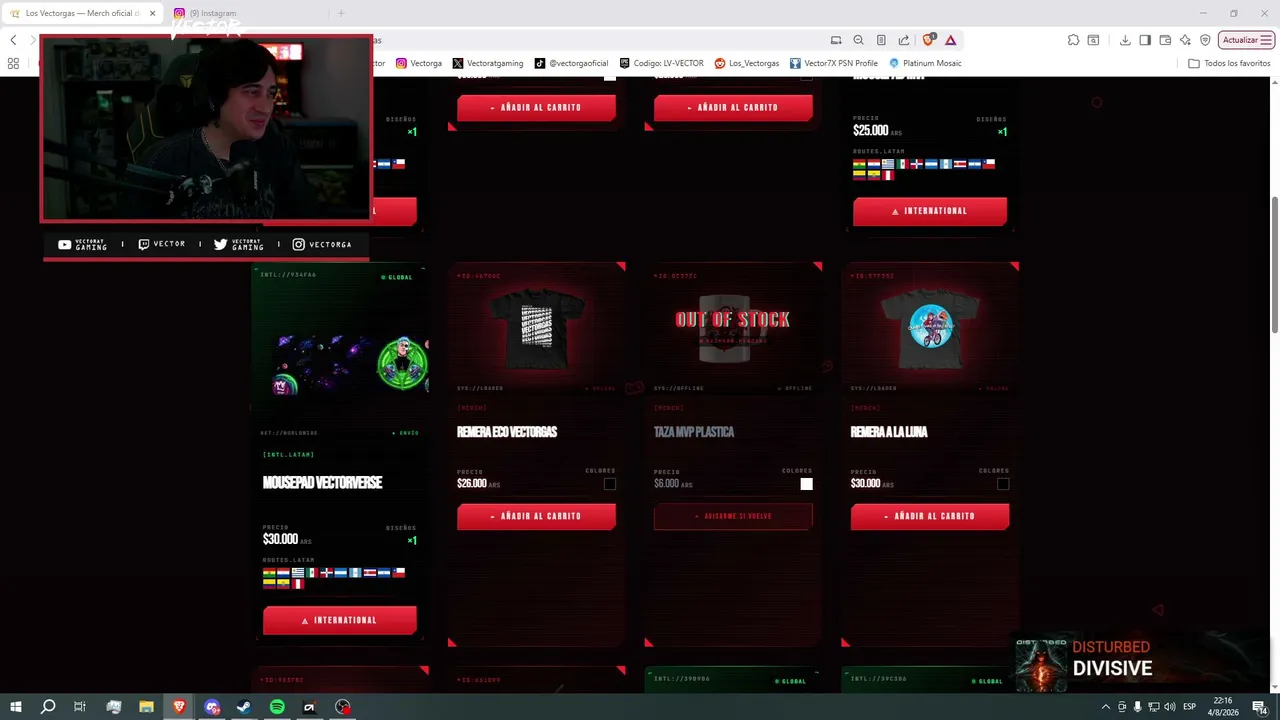
Task: Click the Mousepad Vectorverse product title
Action: [322, 482]
